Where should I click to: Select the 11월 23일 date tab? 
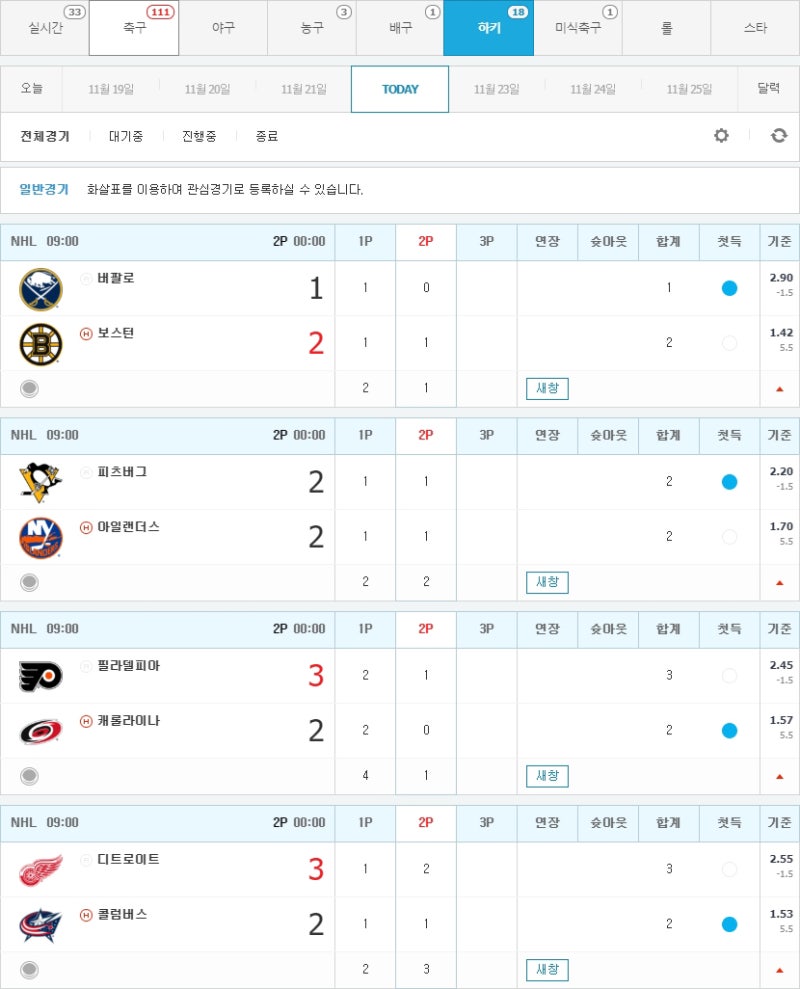(497, 89)
